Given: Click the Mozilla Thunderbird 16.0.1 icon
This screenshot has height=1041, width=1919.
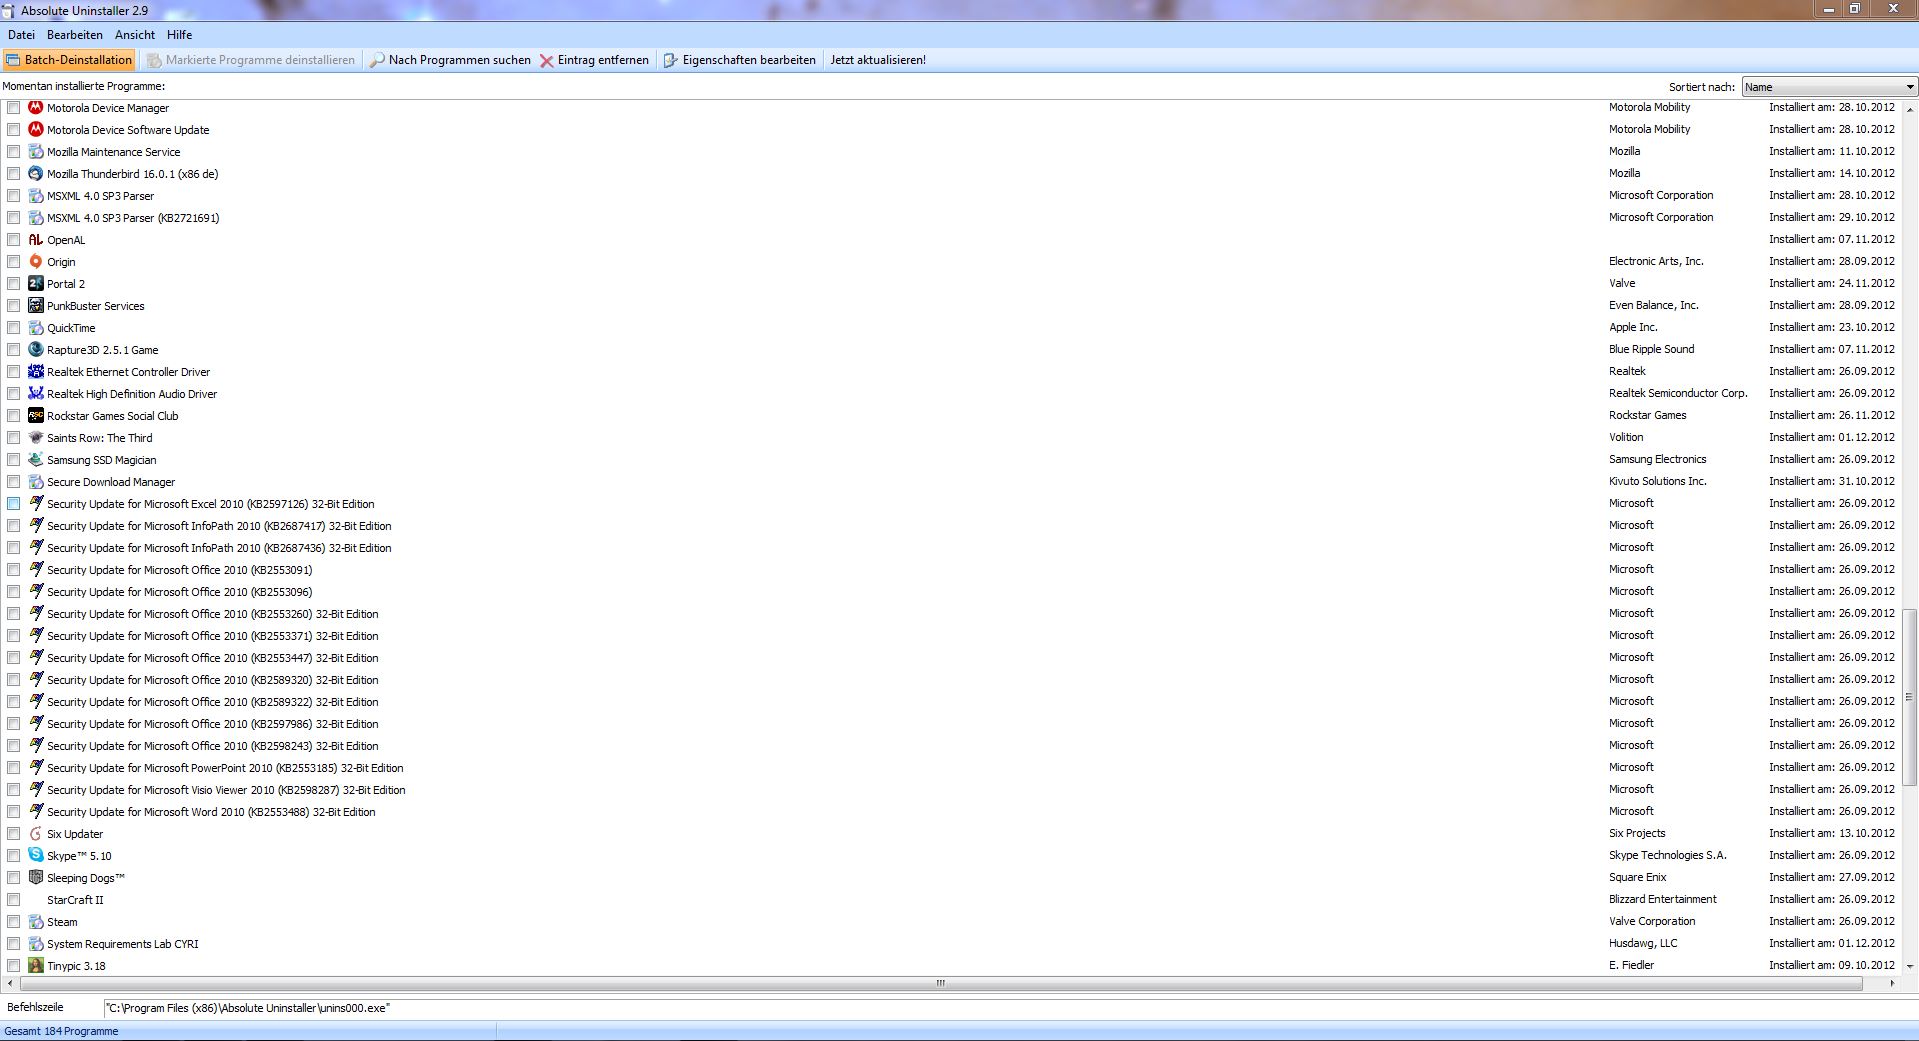Looking at the screenshot, I should [36, 173].
